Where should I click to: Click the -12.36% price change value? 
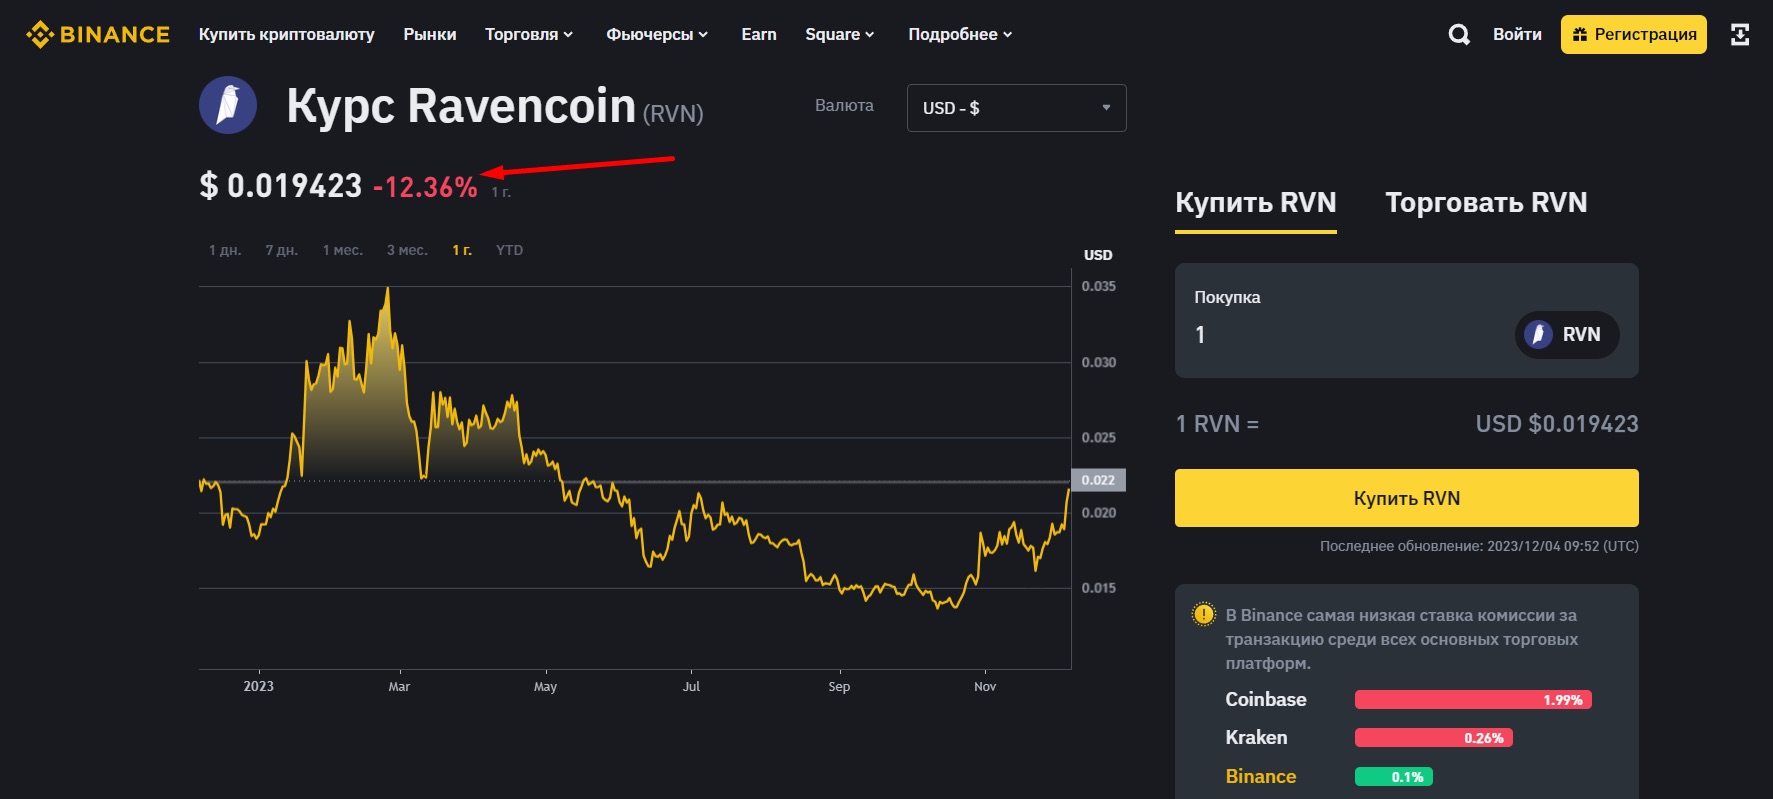tap(425, 187)
